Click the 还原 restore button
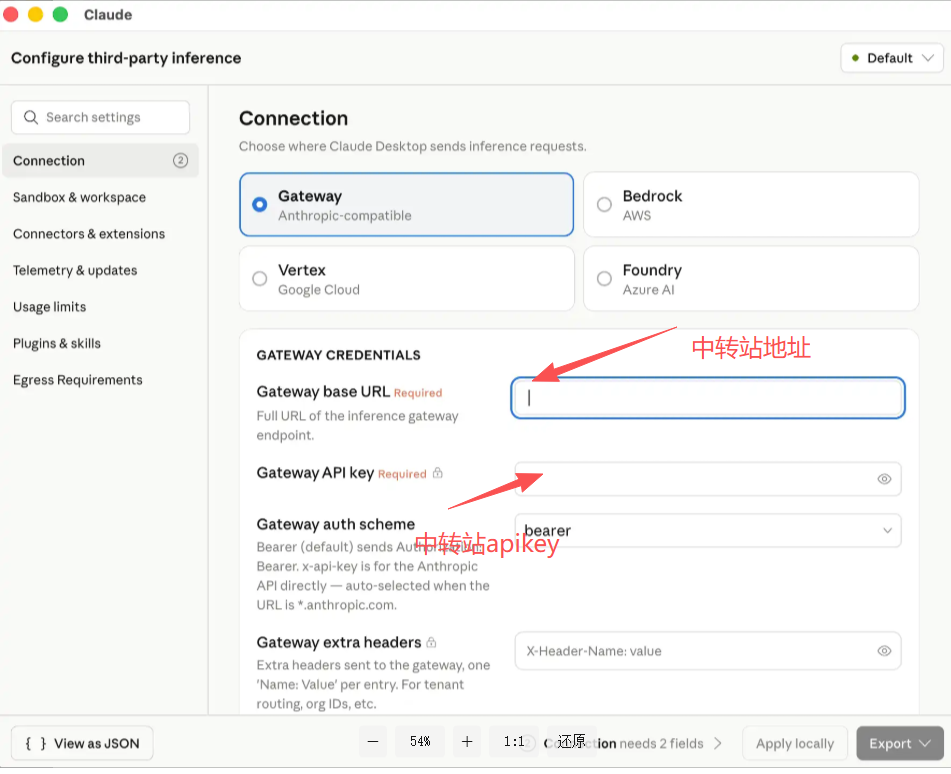This screenshot has height=774, width=951. 571,741
